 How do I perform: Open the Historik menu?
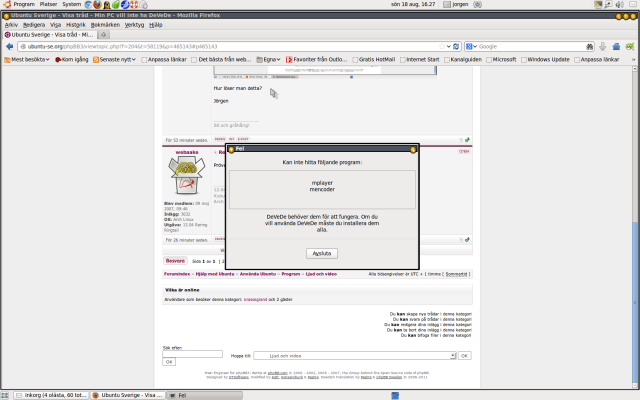pyautogui.click(x=76, y=25)
